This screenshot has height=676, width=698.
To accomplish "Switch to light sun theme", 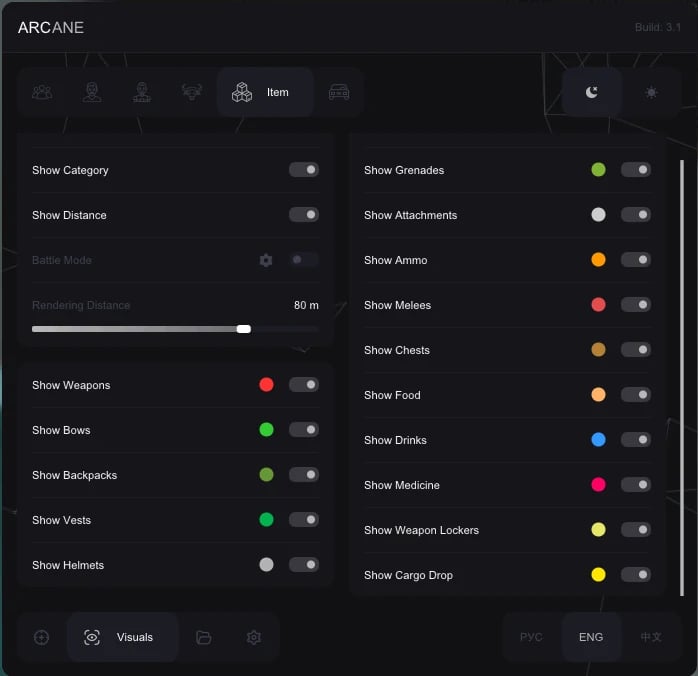I will [651, 92].
